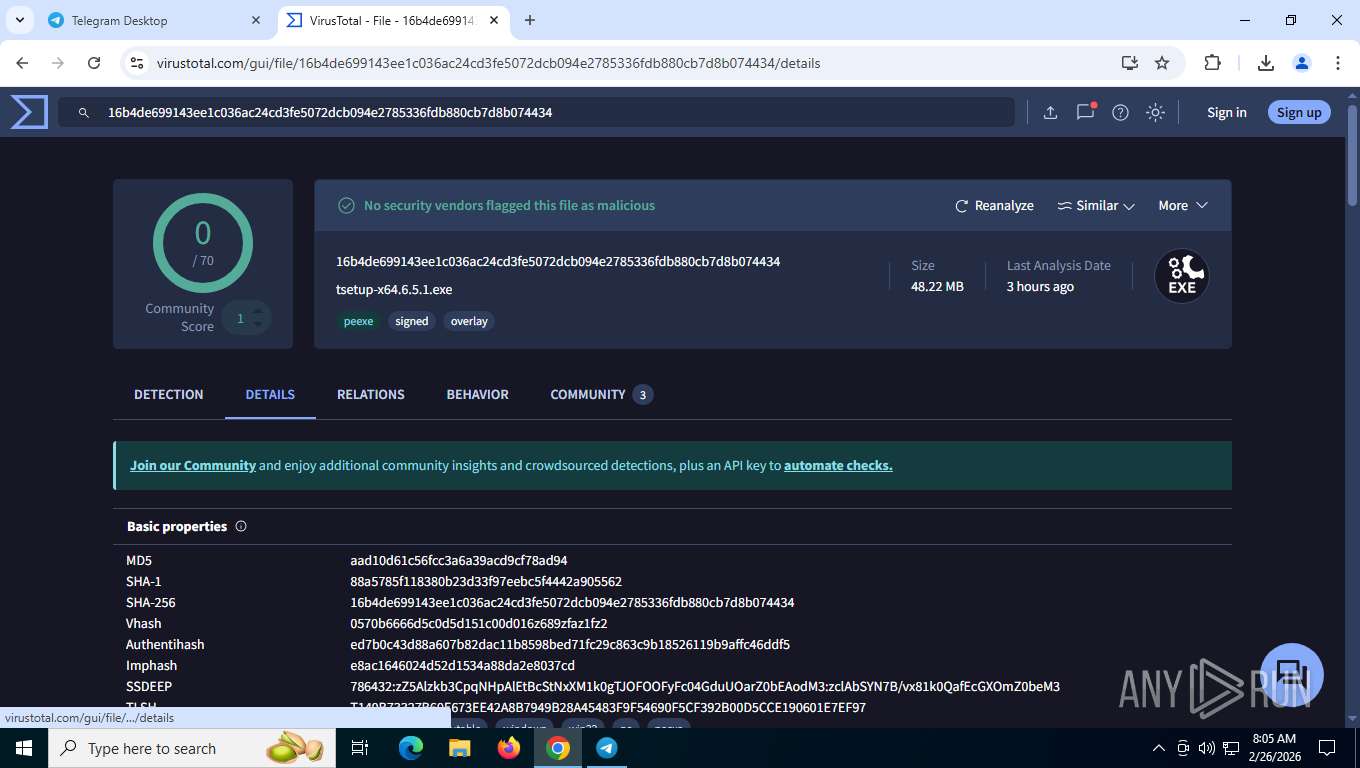Open the Windows notification center icon

[1327, 748]
